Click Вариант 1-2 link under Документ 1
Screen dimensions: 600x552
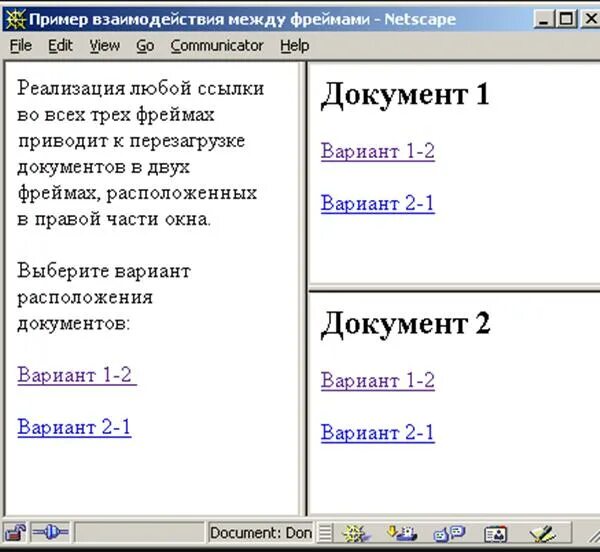coord(378,151)
